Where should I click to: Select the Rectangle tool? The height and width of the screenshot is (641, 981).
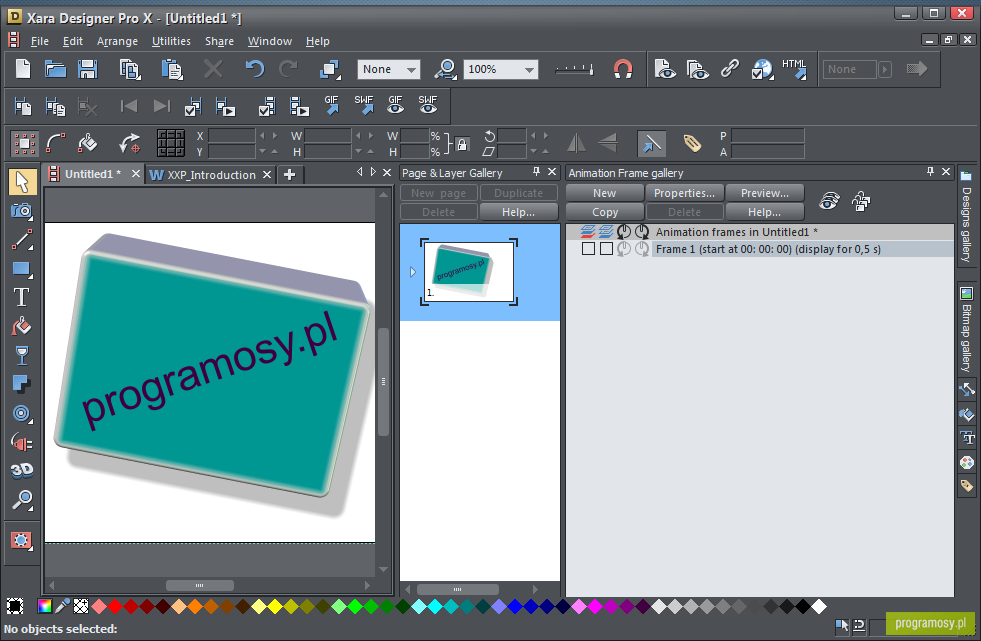[22, 269]
